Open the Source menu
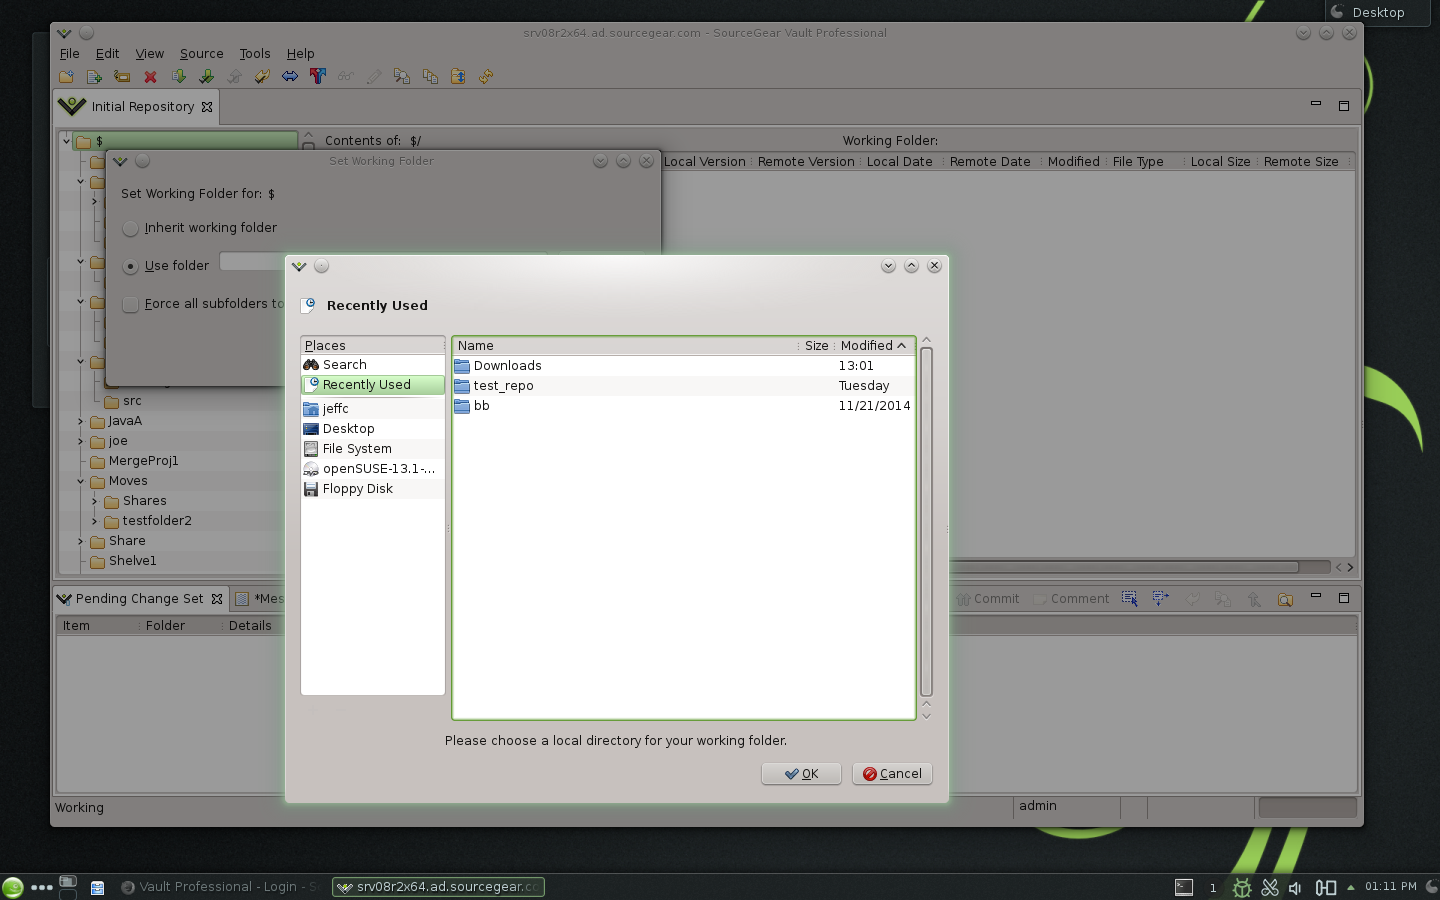 click(202, 54)
